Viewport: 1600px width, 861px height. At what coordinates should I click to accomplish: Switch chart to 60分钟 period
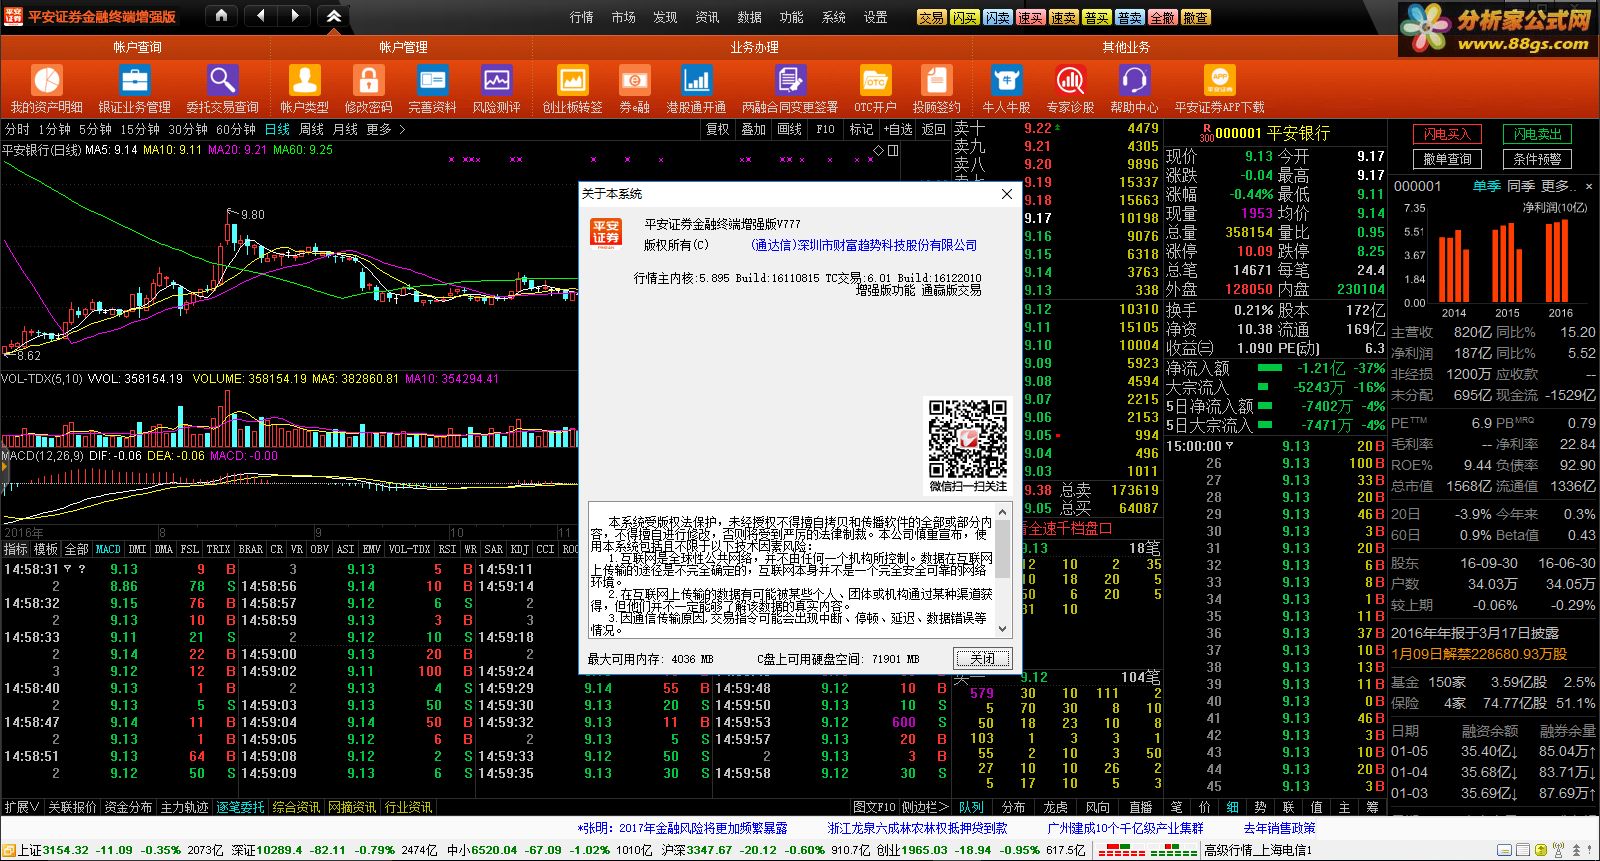coord(236,130)
